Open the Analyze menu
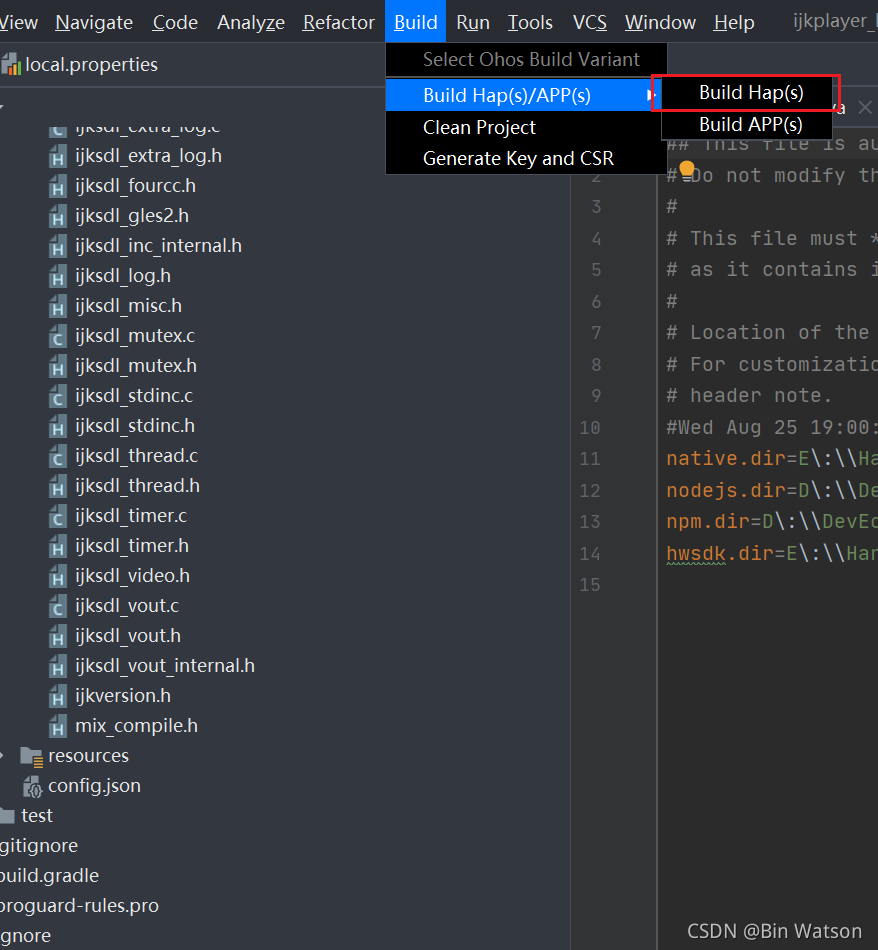Image resolution: width=878 pixels, height=950 pixels. click(251, 22)
